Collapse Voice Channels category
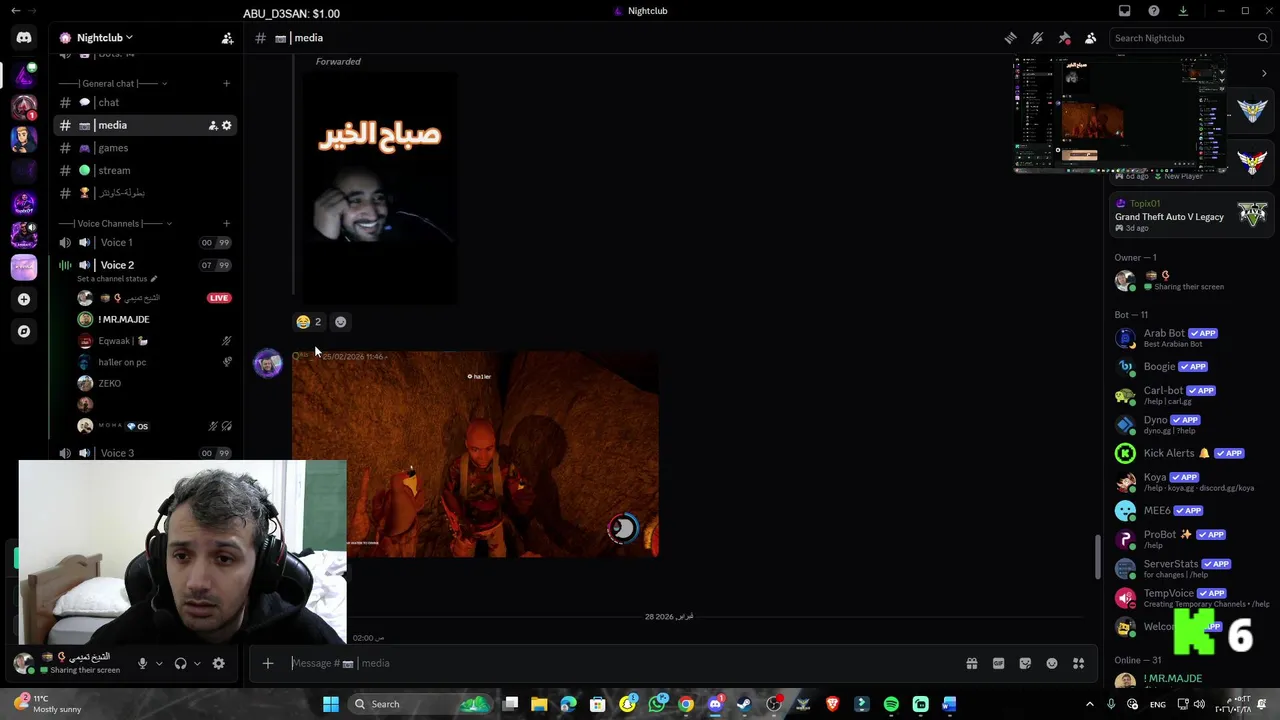 115,223
